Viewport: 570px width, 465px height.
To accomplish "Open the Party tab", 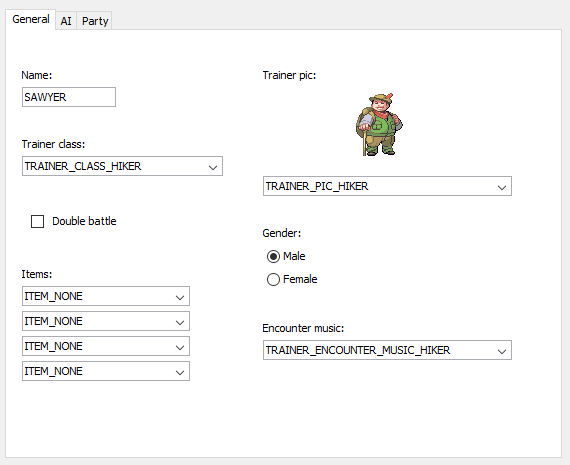I will [x=95, y=21].
